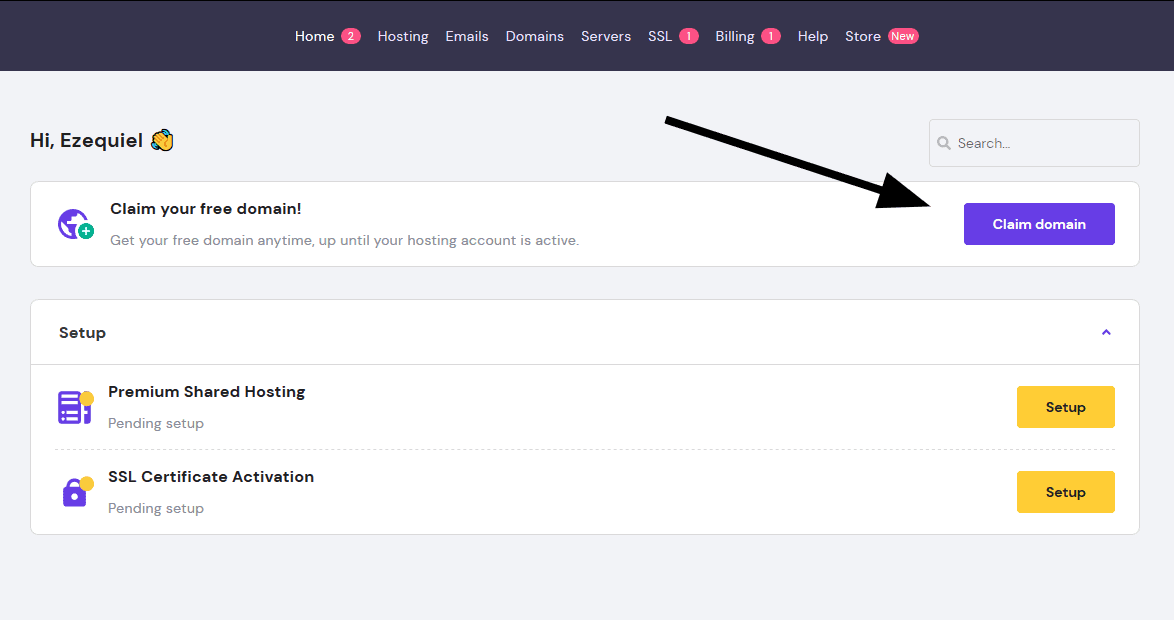This screenshot has width=1174, height=620.
Task: Click the 'SSL Certificate Activation' title
Action: click(x=211, y=477)
